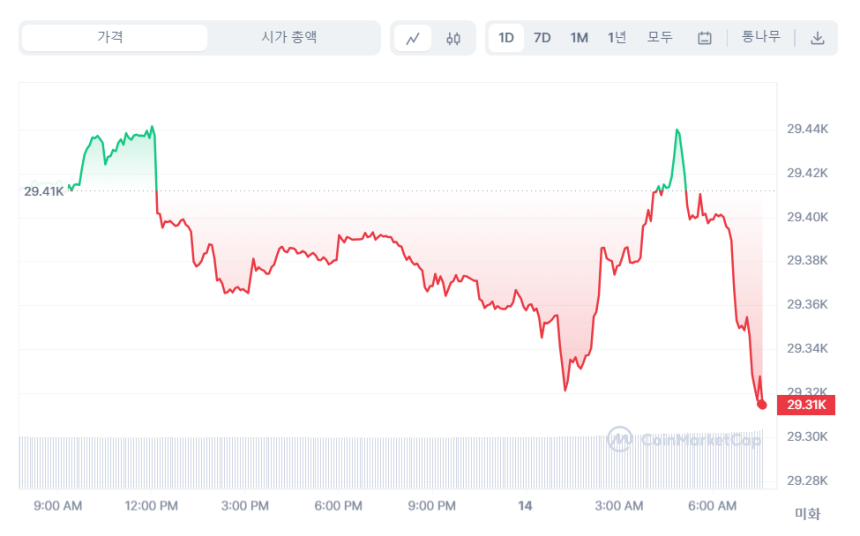
Task: Click the 미화 currency label
Action: click(x=806, y=514)
